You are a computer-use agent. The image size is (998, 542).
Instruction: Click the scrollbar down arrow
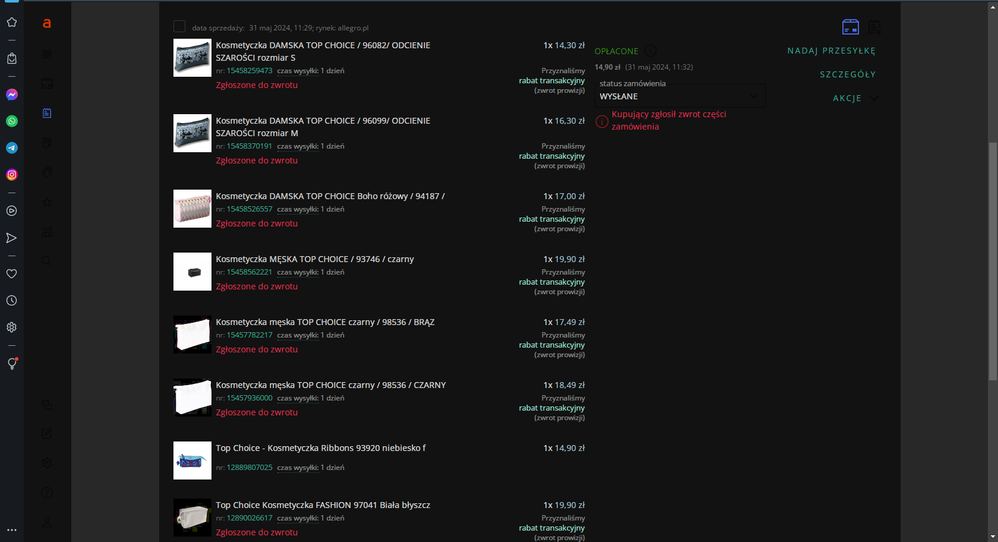[992, 537]
